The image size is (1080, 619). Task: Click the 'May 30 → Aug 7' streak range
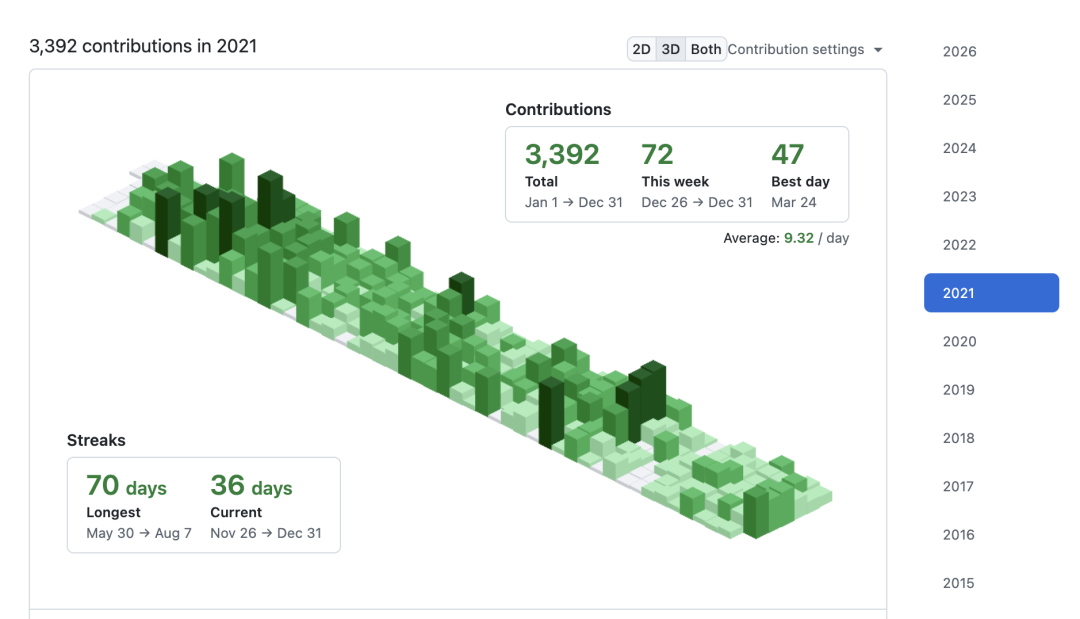point(138,533)
